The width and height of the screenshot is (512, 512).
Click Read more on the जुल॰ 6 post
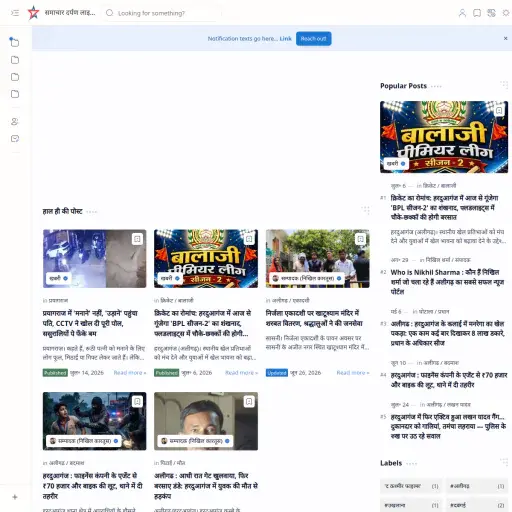241,373
